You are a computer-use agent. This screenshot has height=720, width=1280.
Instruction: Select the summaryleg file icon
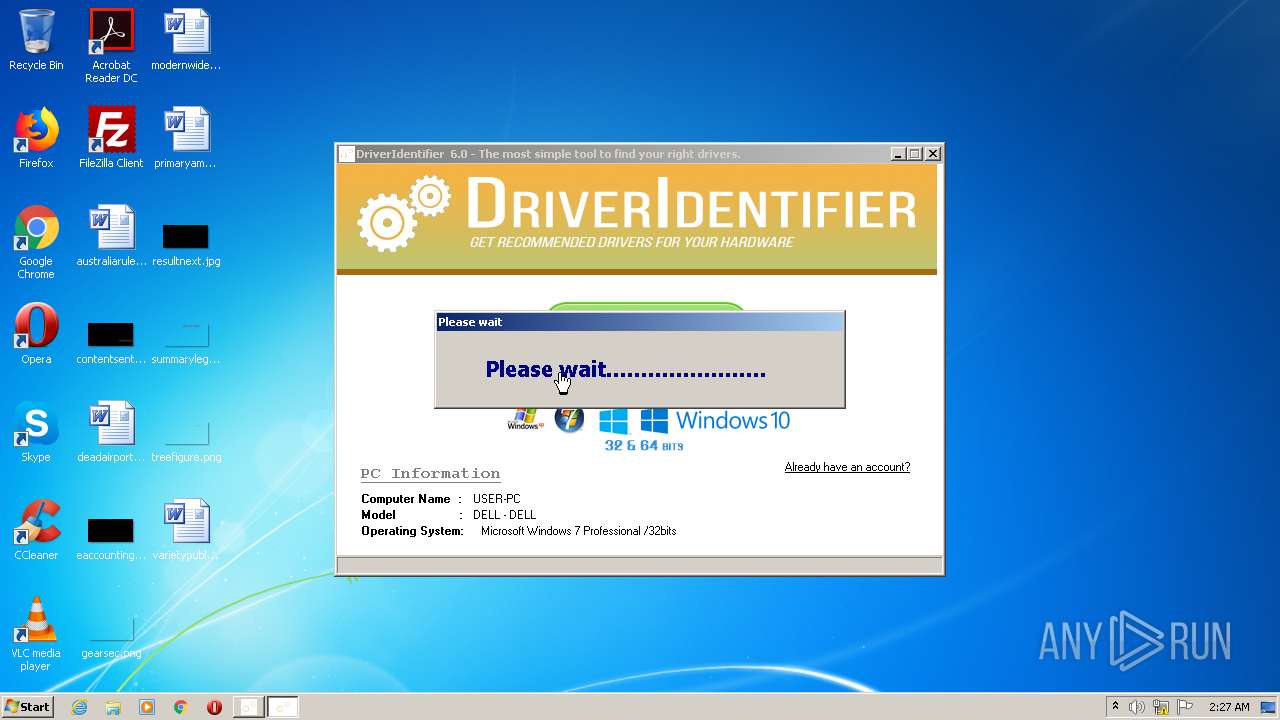click(186, 342)
